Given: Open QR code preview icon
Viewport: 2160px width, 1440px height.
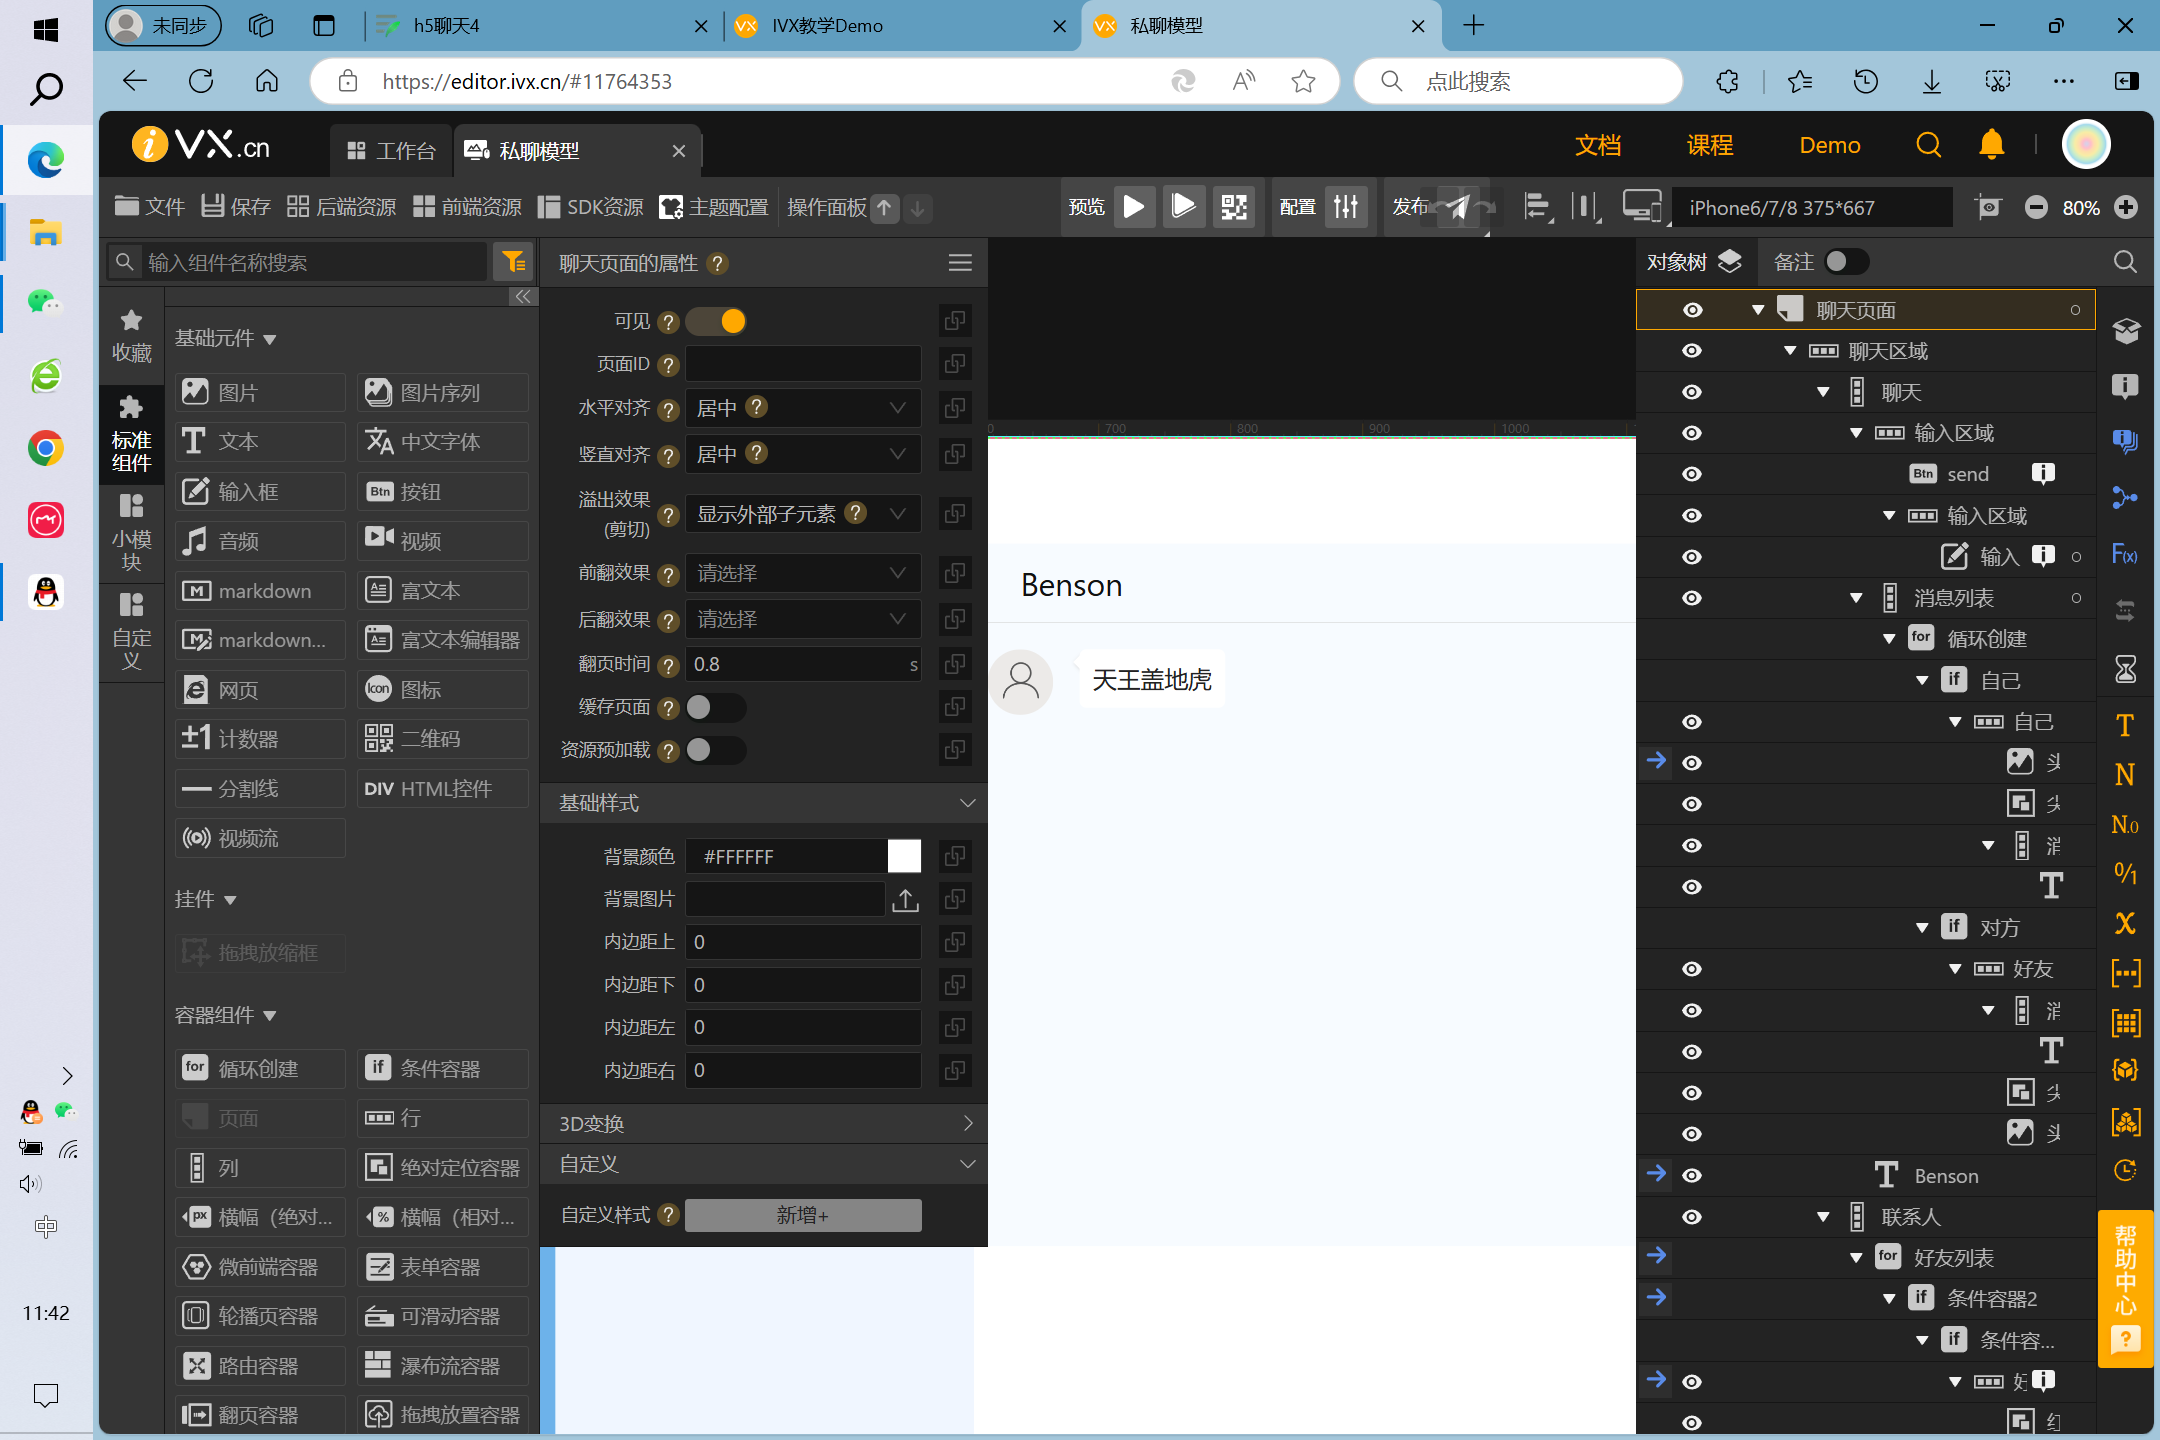Looking at the screenshot, I should tap(1234, 207).
